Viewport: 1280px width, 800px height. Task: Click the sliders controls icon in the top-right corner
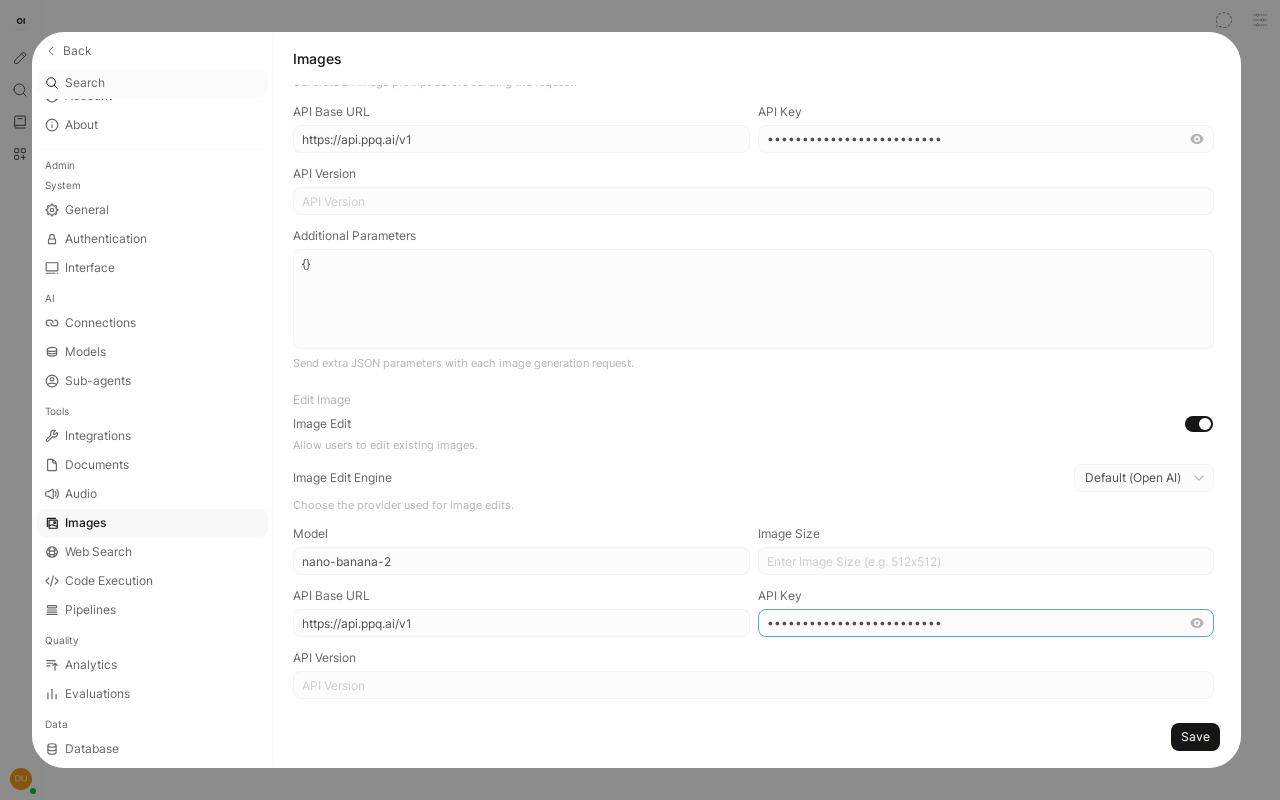pos(1260,20)
